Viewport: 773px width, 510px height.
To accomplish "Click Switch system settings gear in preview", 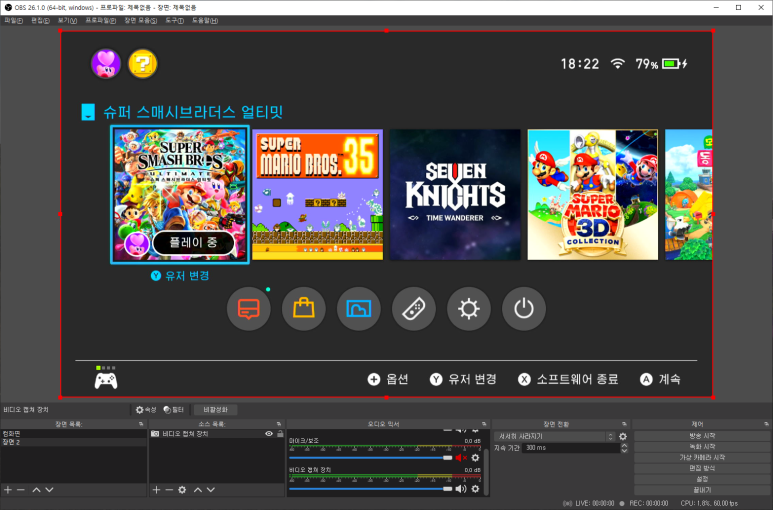I will pyautogui.click(x=469, y=309).
